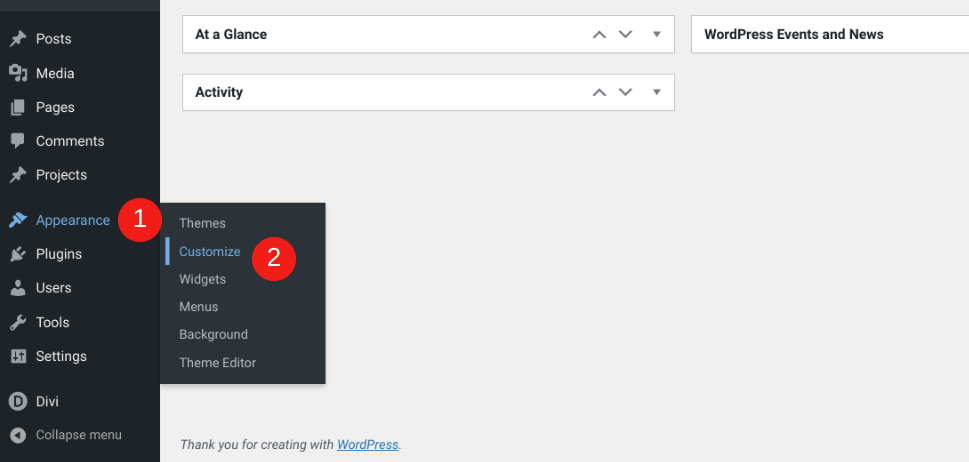Move Activity widget down
969x462 pixels.
(625, 93)
